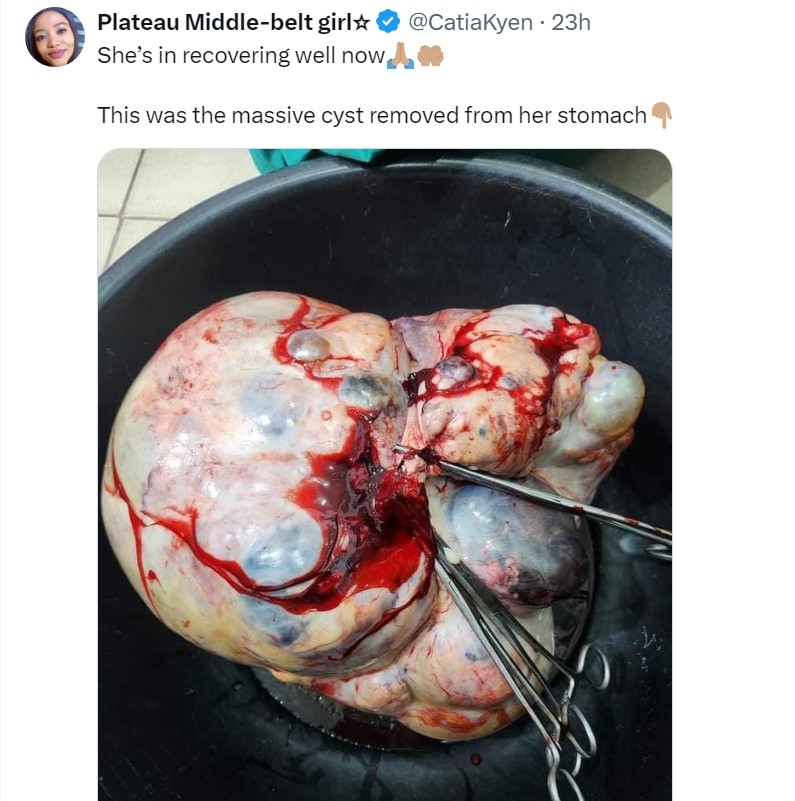Screen dimensions: 795x801
Task: Click the pointing-down finger emoji
Action: (661, 116)
